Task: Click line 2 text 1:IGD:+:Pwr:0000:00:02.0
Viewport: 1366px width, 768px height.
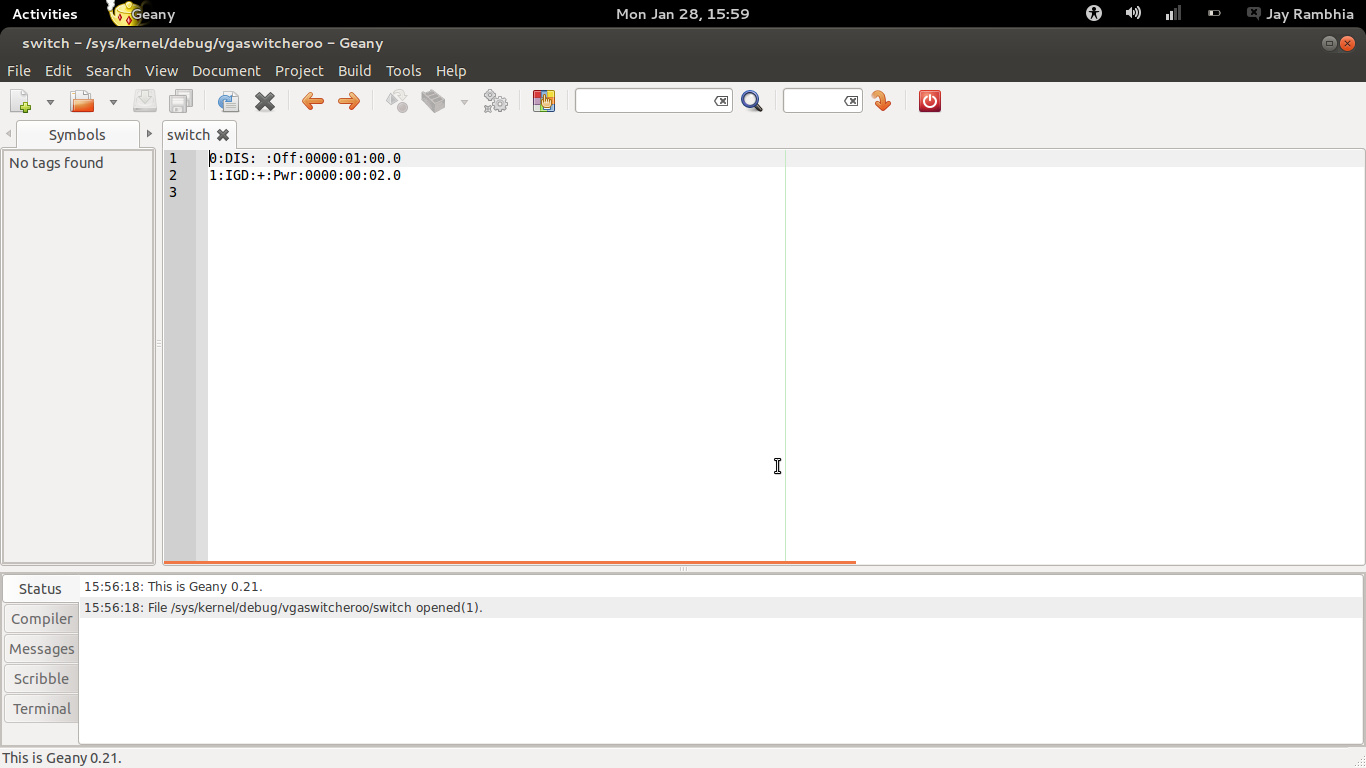Action: (x=305, y=175)
